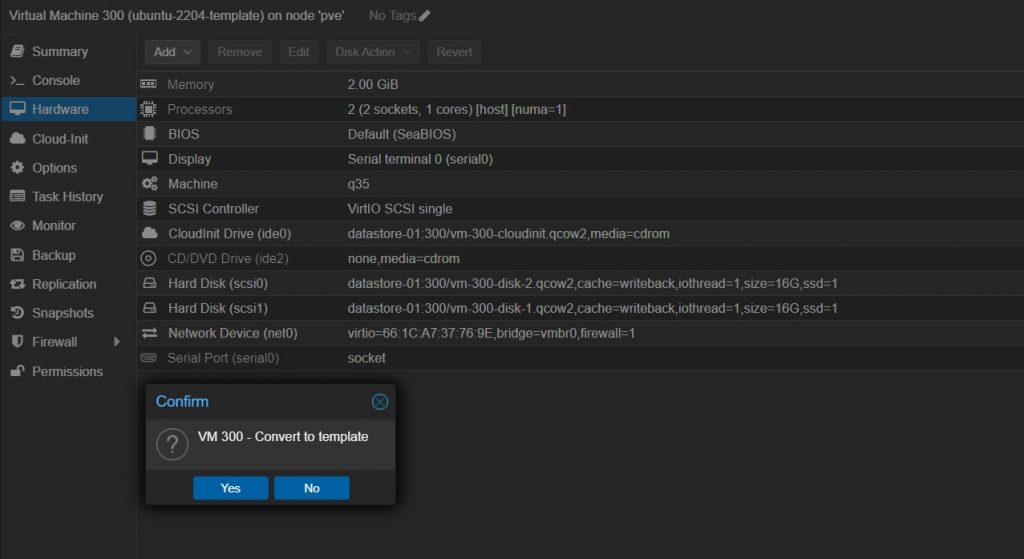Switch to the Console view

(x=55, y=81)
